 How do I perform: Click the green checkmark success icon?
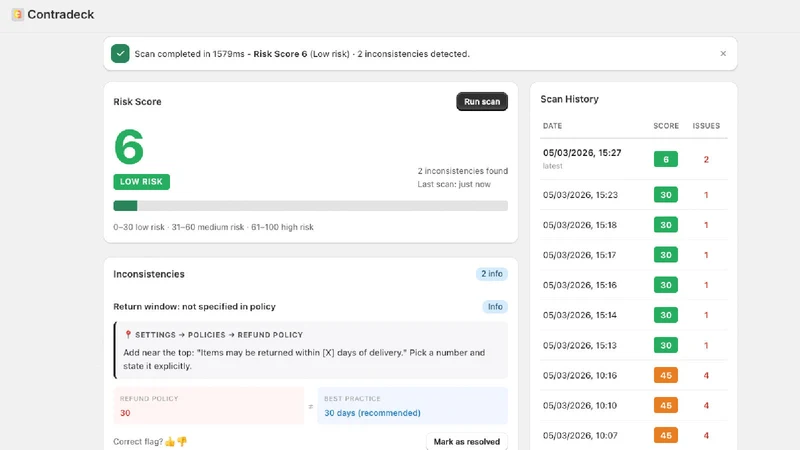coord(120,54)
